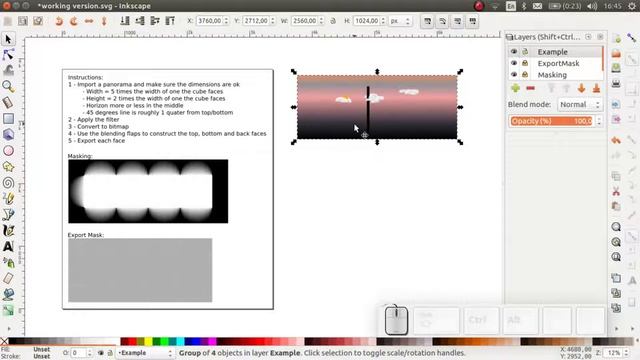Open Print from commands bar
This screenshot has width=640, height=360.
click(616, 84)
